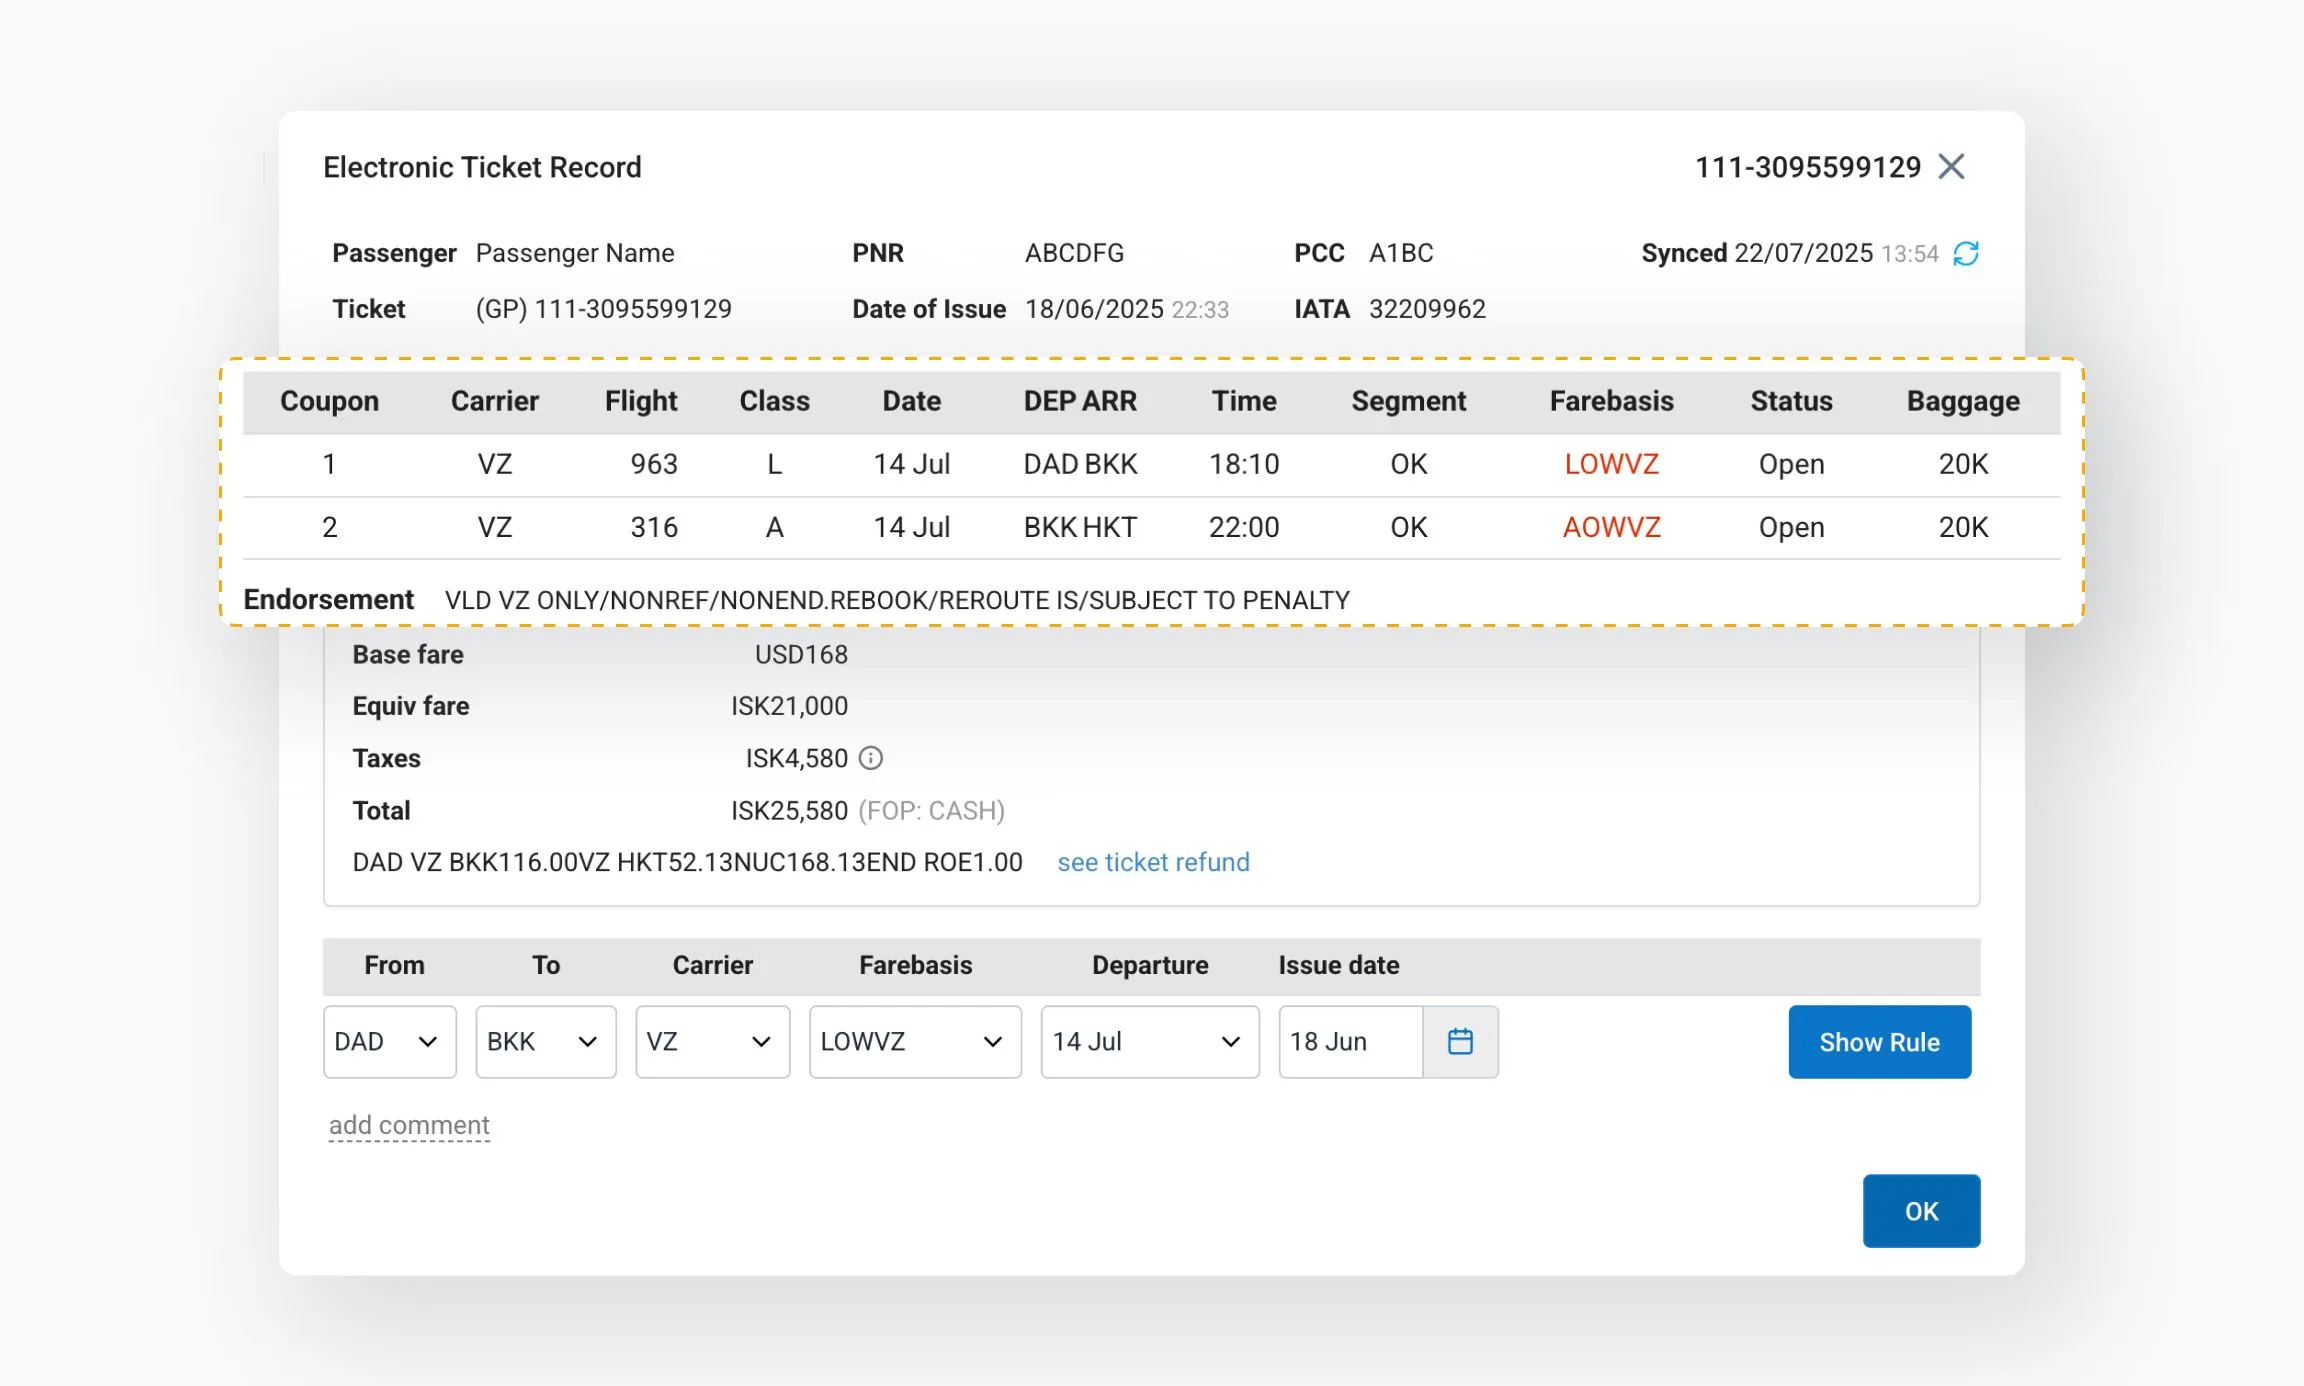Click the Issue date input field

coord(1349,1042)
